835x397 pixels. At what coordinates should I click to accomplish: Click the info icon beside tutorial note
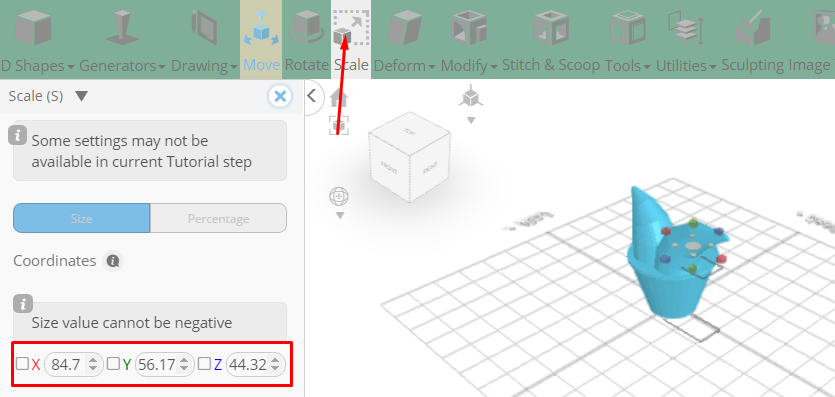pyautogui.click(x=18, y=136)
